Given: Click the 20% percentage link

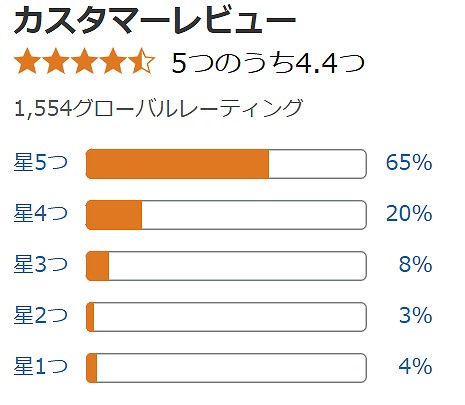Looking at the screenshot, I should (409, 214).
